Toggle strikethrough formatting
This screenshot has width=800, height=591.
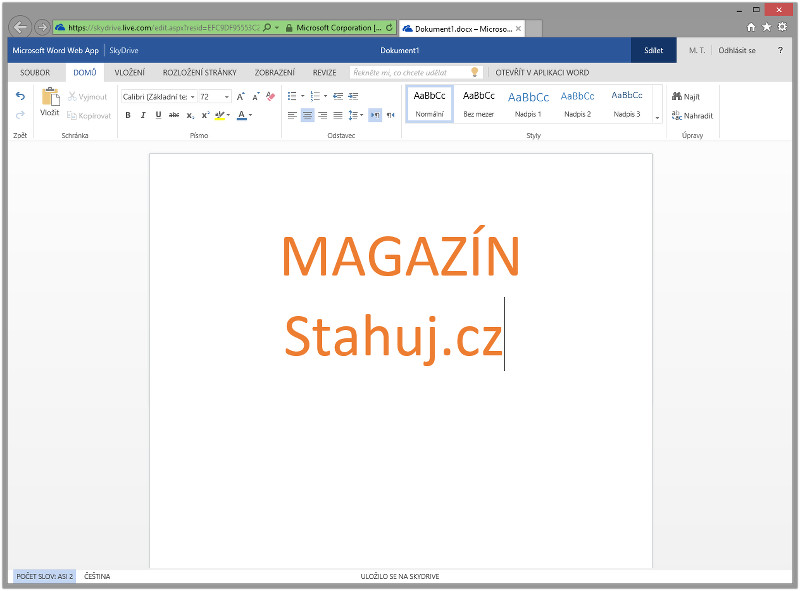click(x=174, y=115)
